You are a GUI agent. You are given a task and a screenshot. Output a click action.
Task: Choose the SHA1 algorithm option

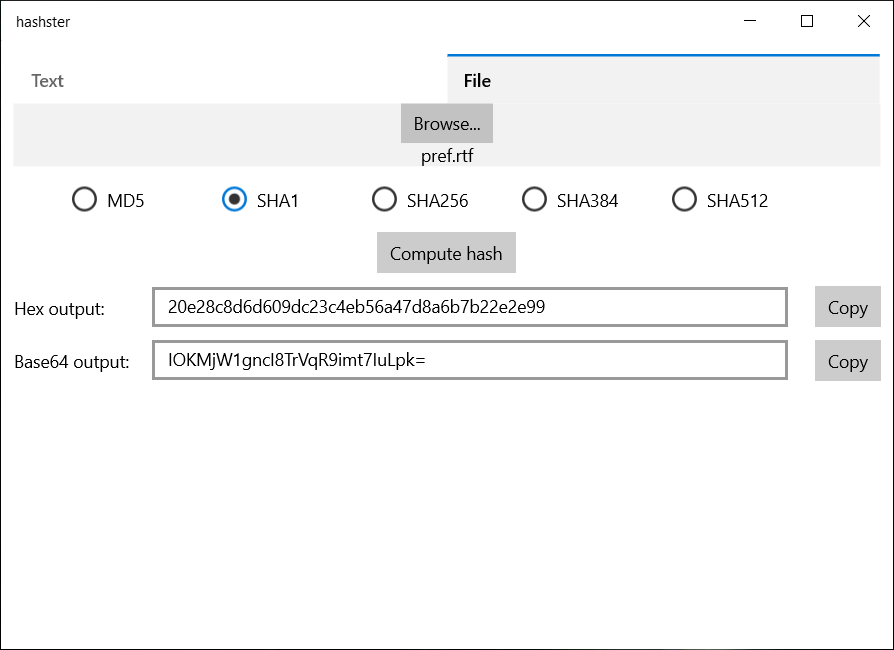pyautogui.click(x=235, y=200)
